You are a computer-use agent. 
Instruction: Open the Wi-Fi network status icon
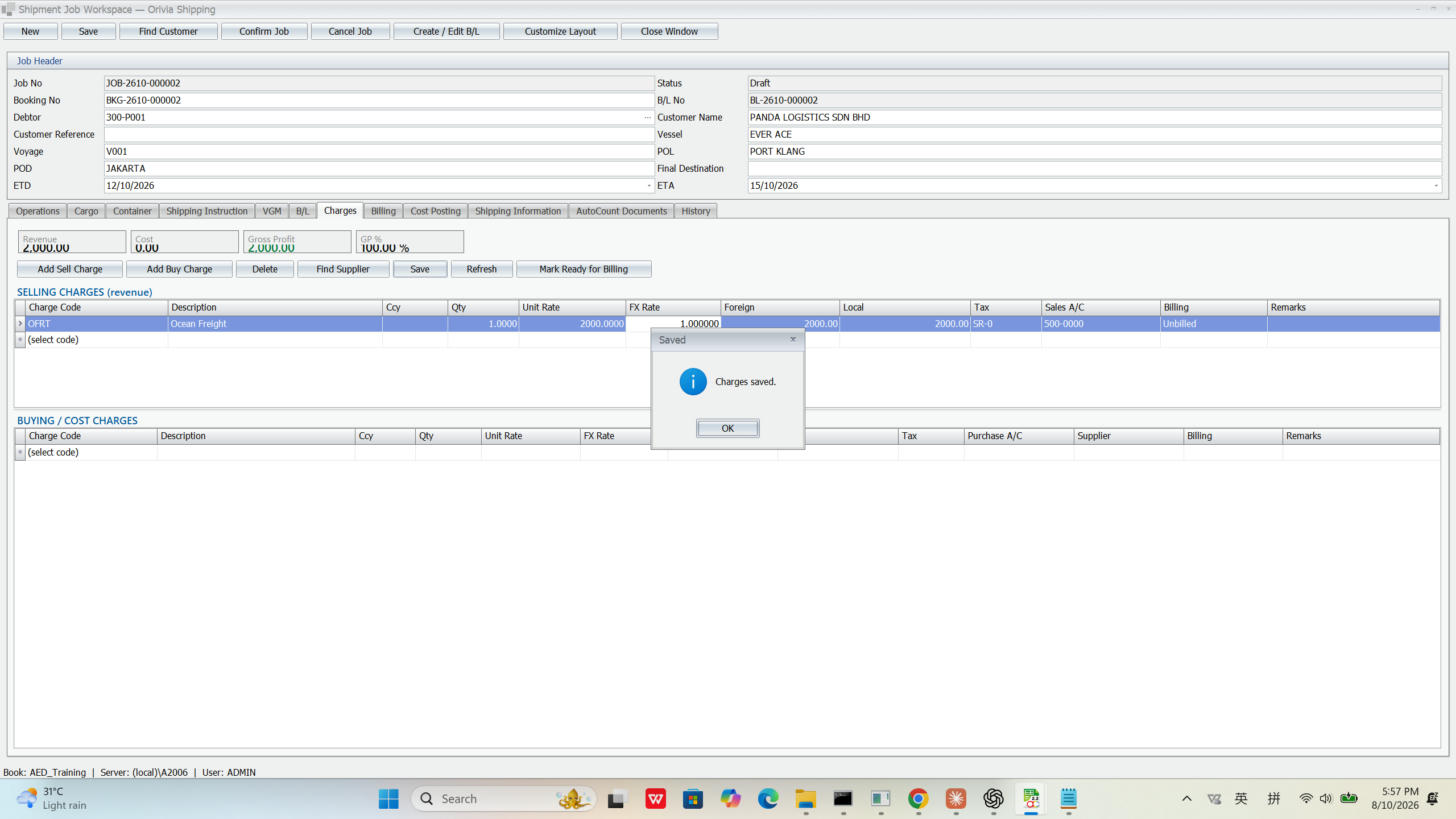click(1306, 798)
